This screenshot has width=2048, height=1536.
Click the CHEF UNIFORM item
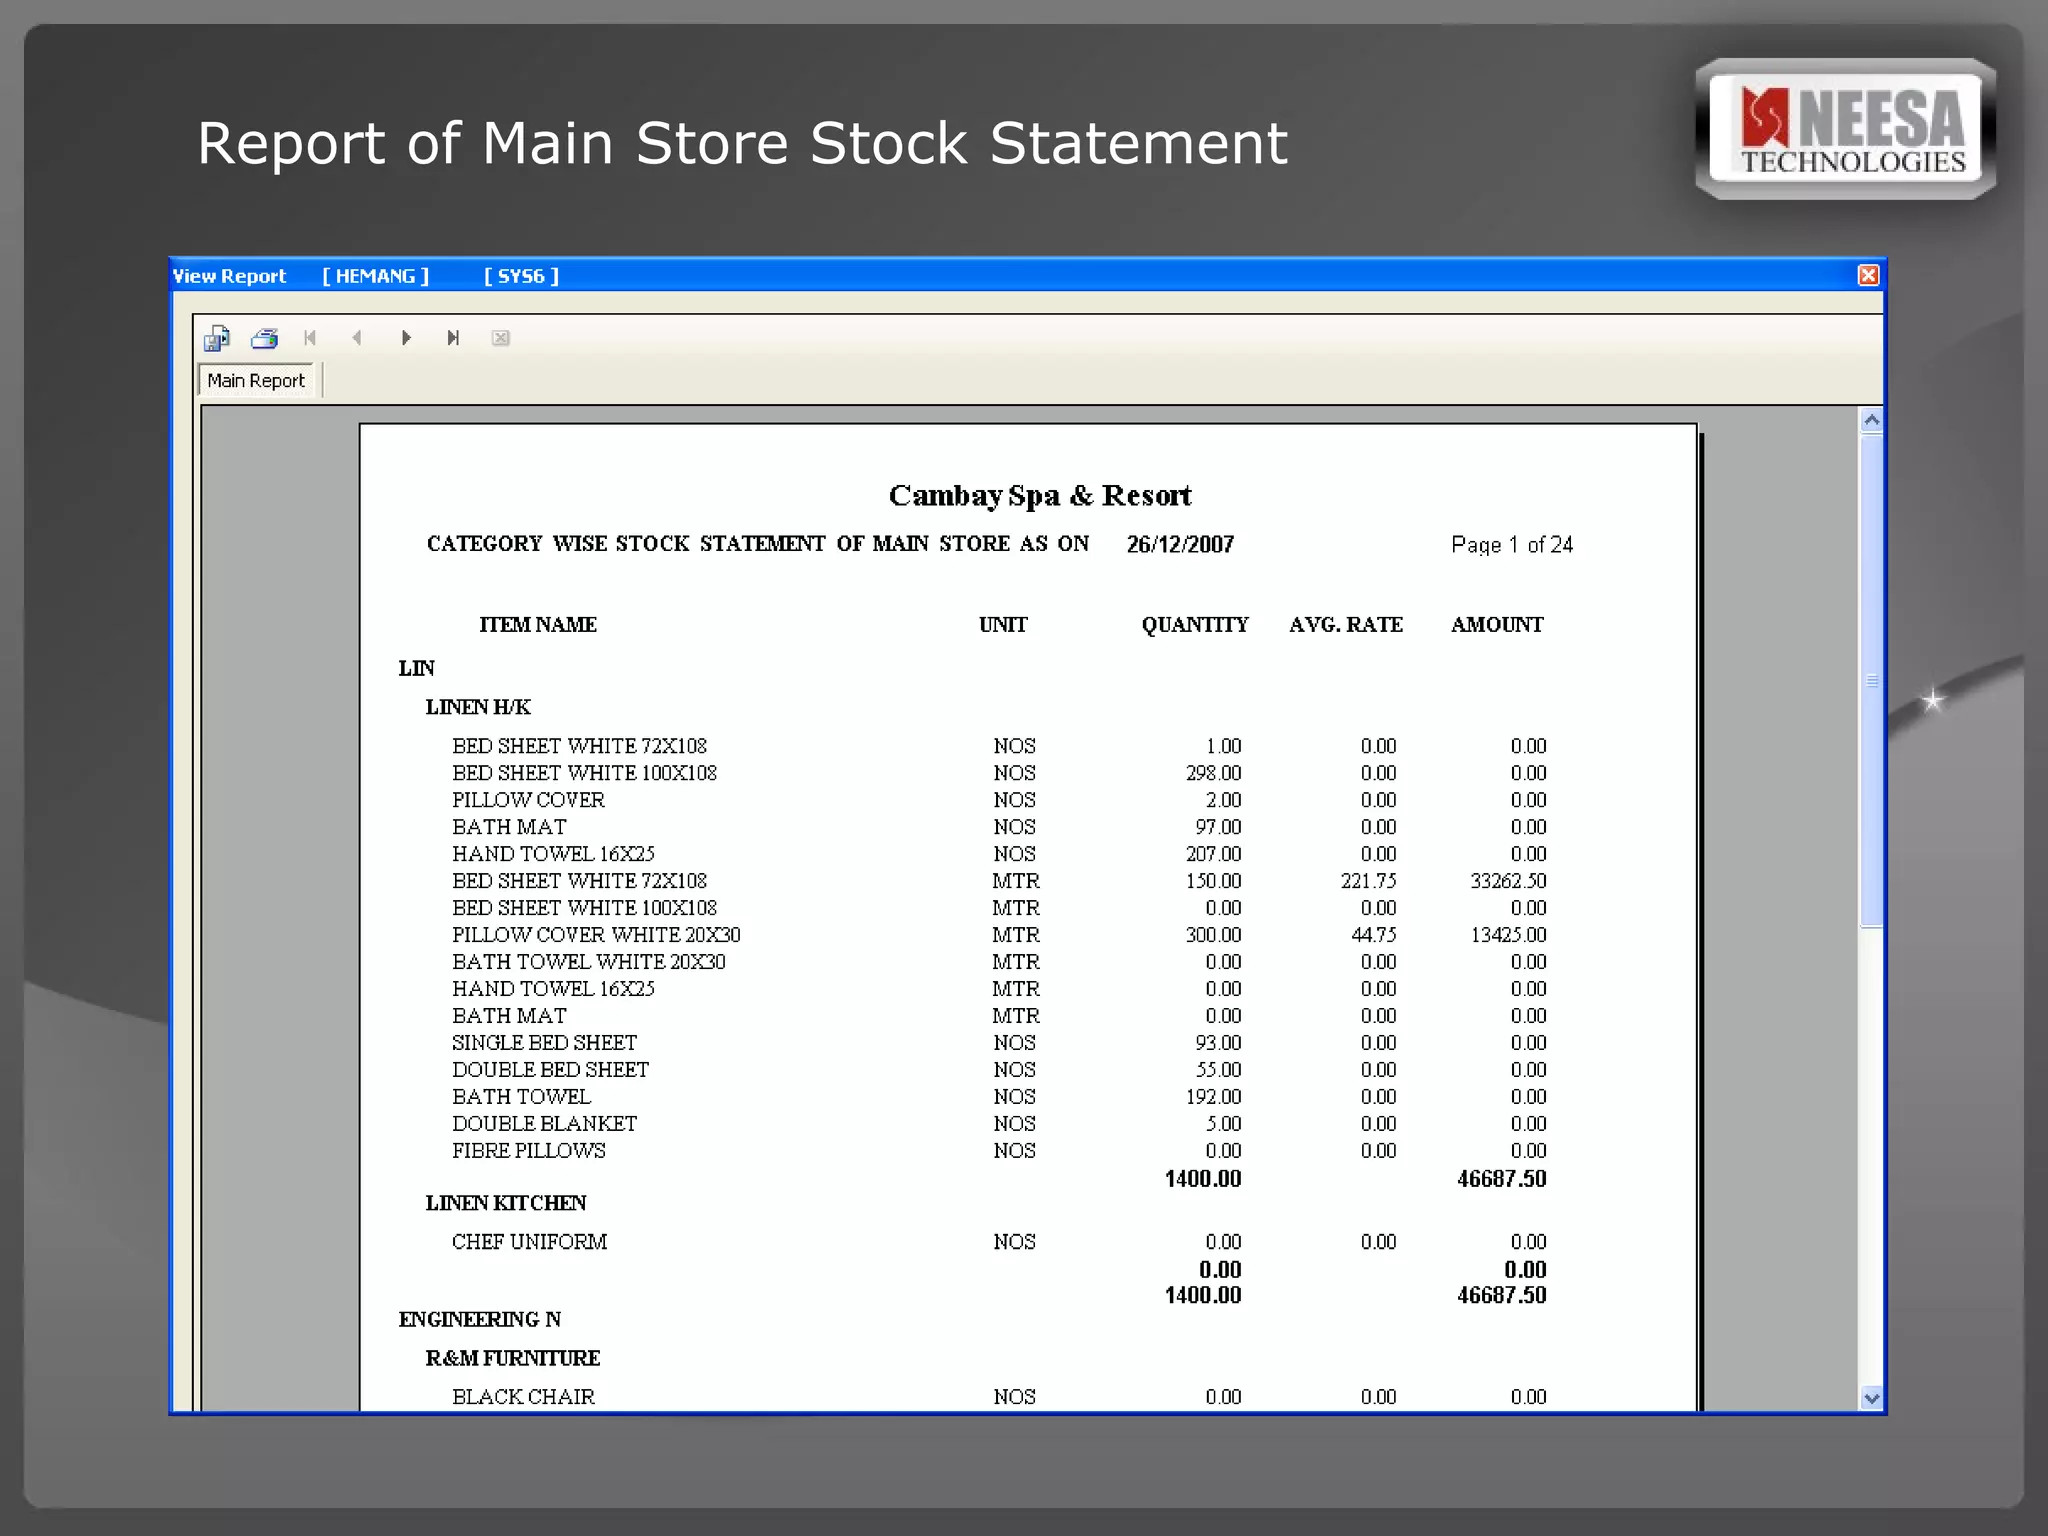pyautogui.click(x=529, y=1242)
